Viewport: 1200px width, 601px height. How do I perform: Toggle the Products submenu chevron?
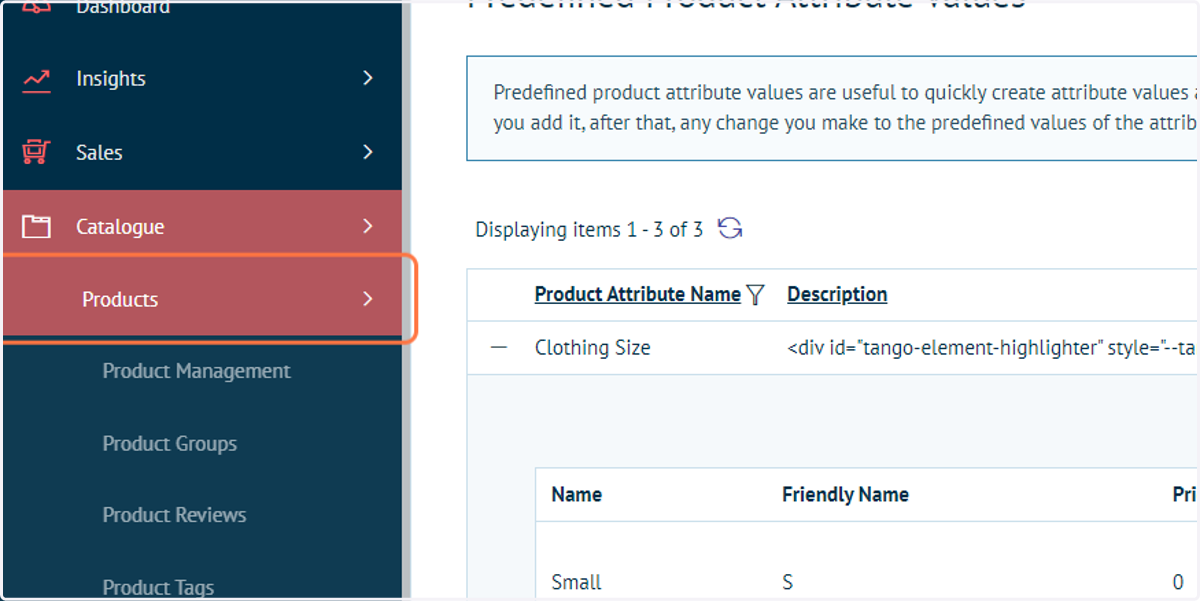(x=368, y=299)
